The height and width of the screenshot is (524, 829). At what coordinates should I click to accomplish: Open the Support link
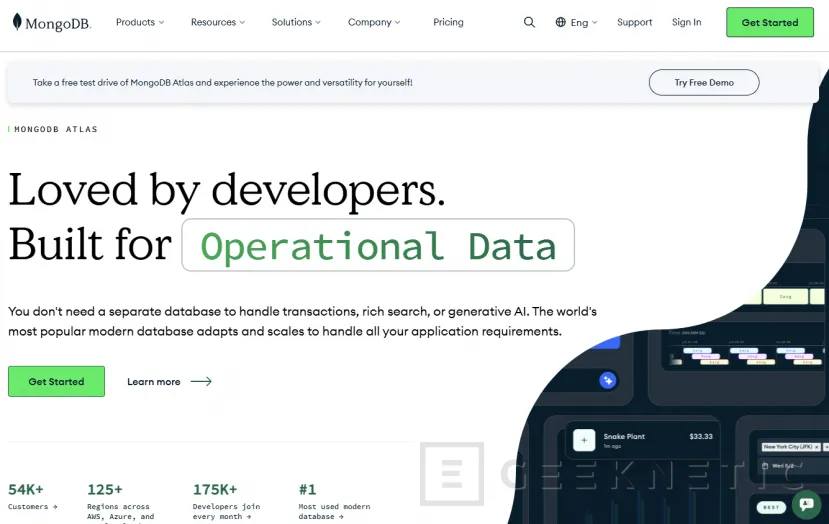634,22
